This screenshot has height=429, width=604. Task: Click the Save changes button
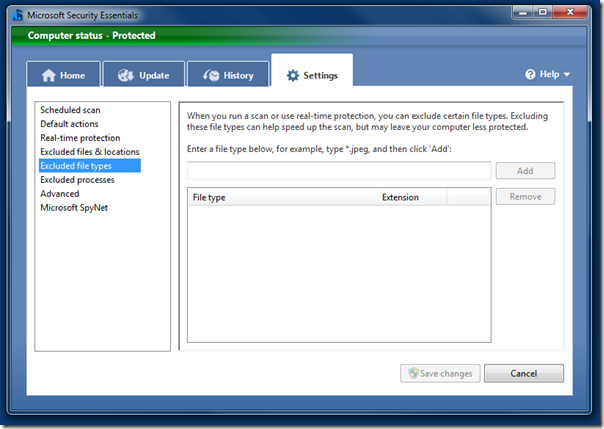[440, 373]
